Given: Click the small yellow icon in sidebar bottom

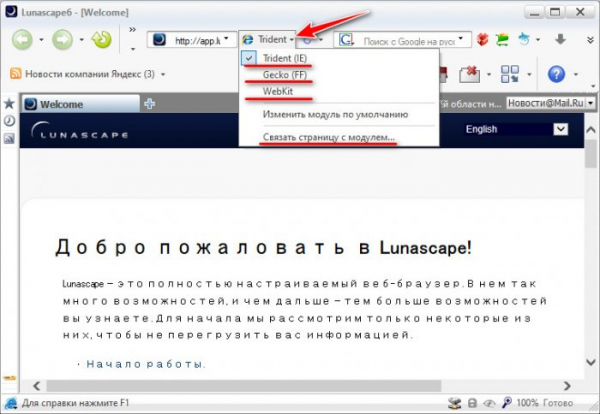Looking at the screenshot, I should pyautogui.click(x=10, y=378).
